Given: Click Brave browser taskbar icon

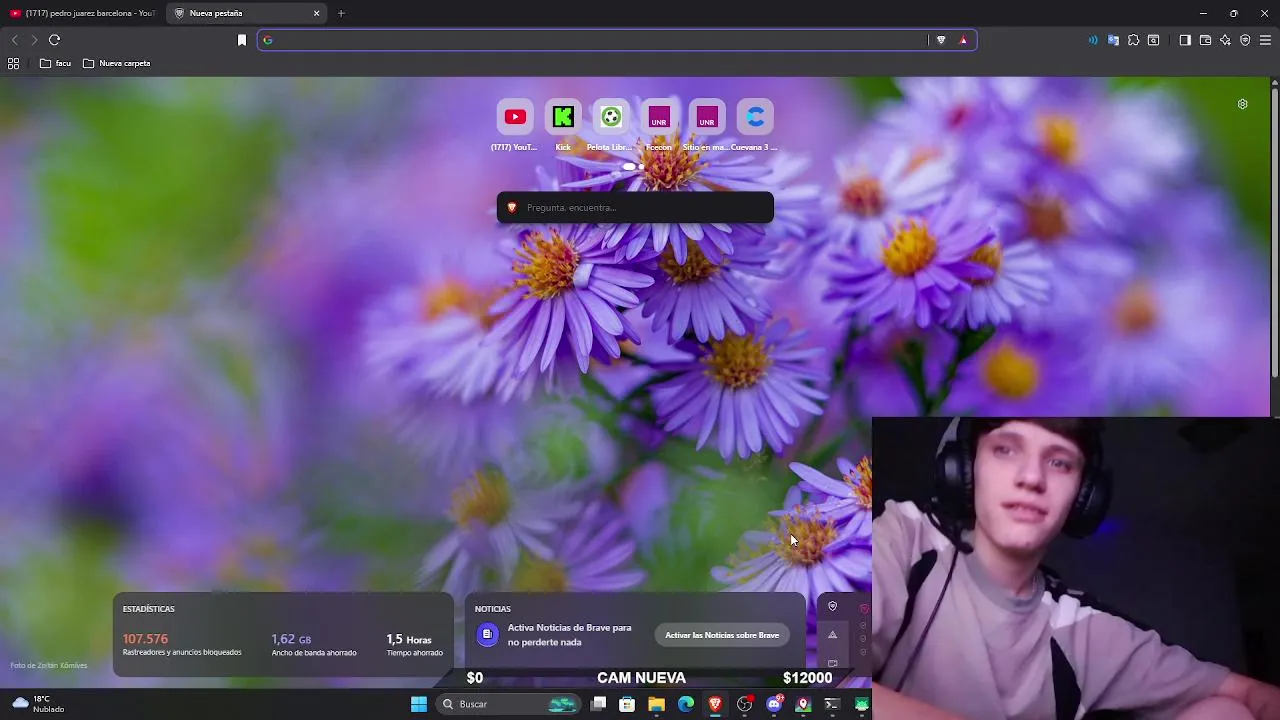Looking at the screenshot, I should tap(715, 704).
